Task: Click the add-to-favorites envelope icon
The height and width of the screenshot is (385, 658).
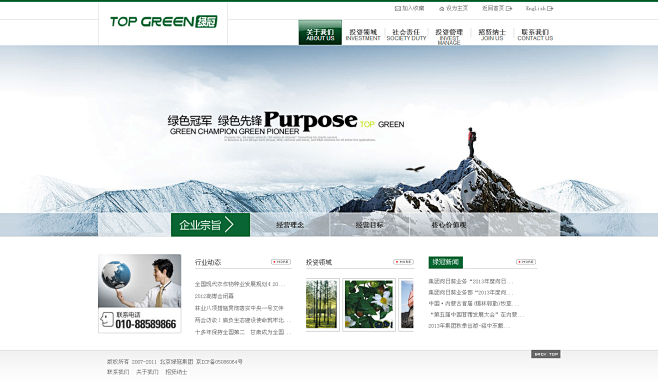Action: 397,8
